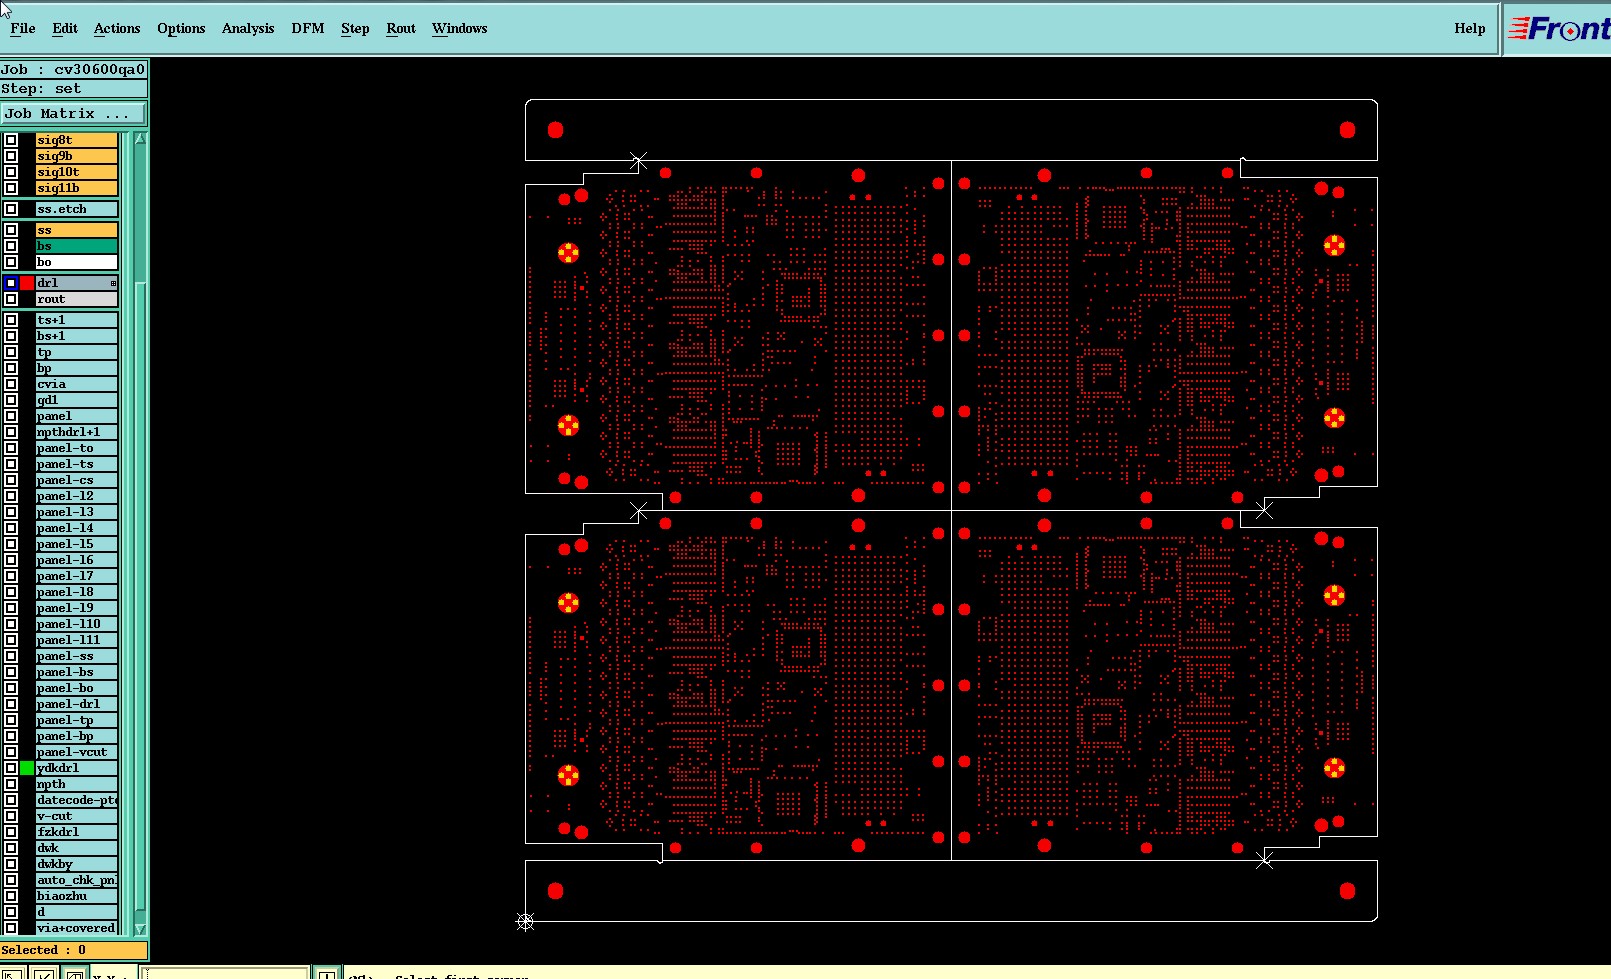Open the Windows menu
The image size is (1611, 979).
tap(460, 28)
